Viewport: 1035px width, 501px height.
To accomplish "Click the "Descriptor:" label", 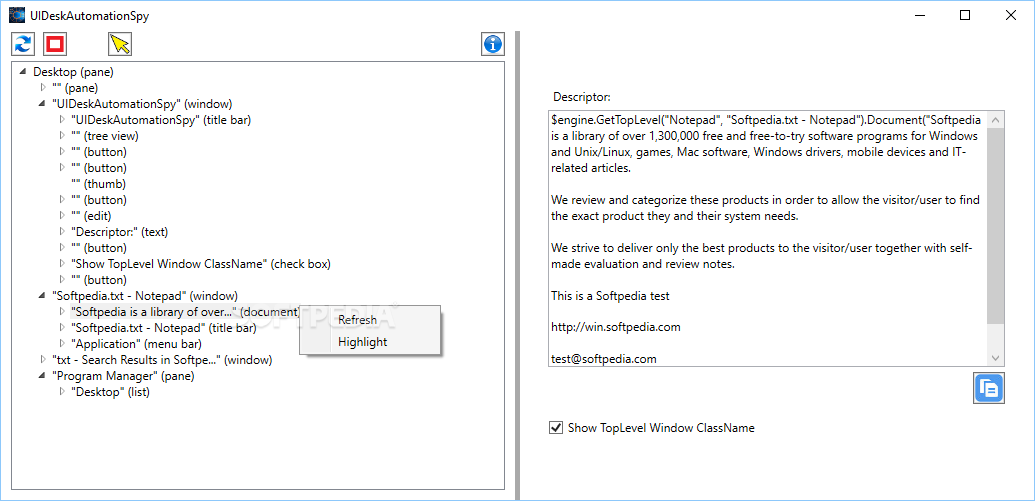I will tap(582, 97).
